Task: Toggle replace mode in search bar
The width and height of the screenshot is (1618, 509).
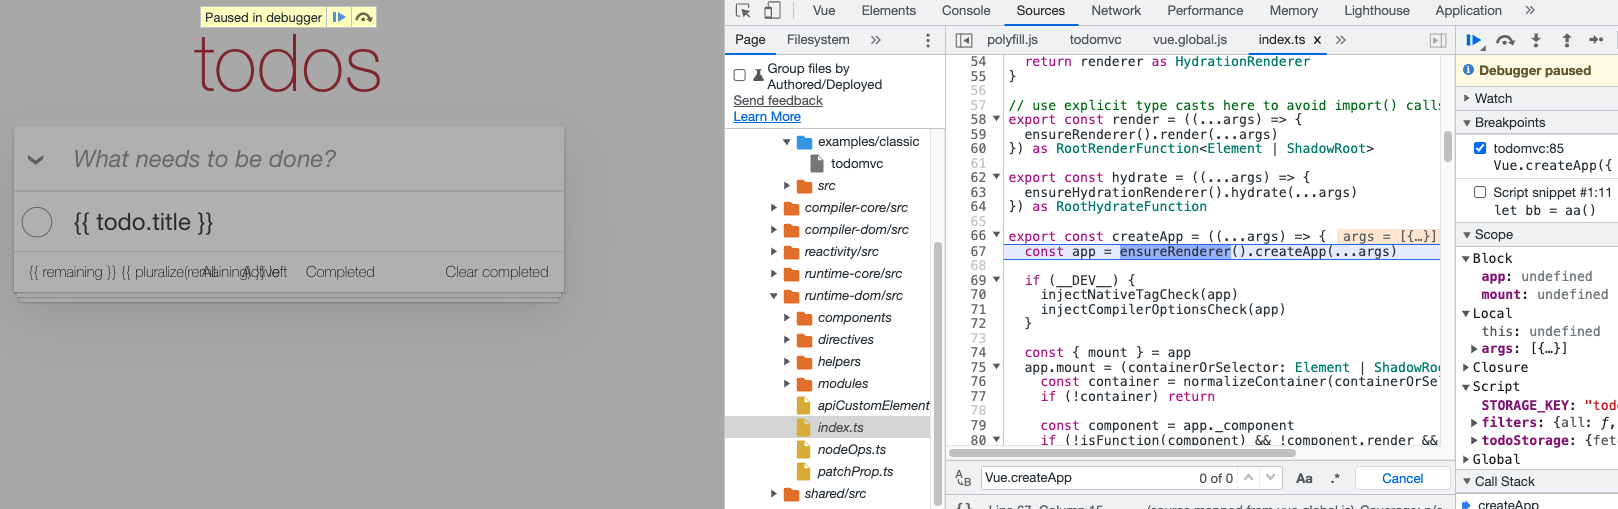Action: 963,478
